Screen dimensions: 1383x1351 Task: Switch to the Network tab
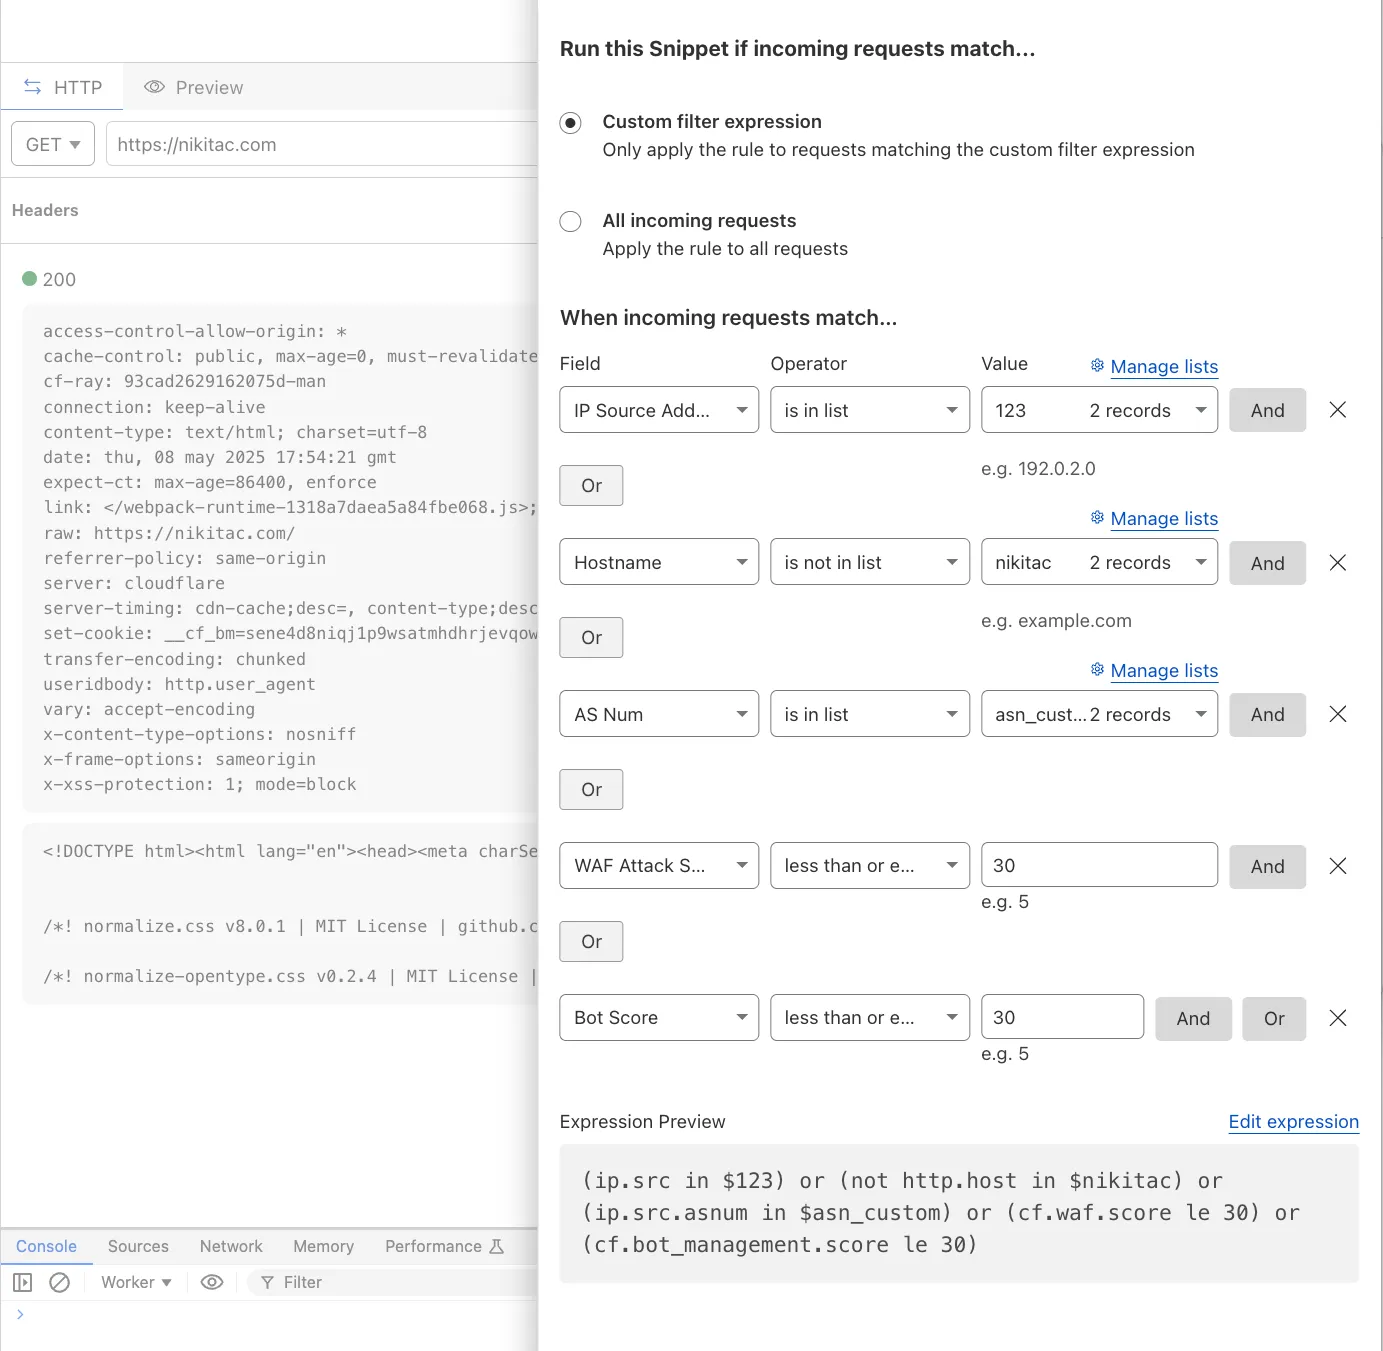pos(230,1246)
